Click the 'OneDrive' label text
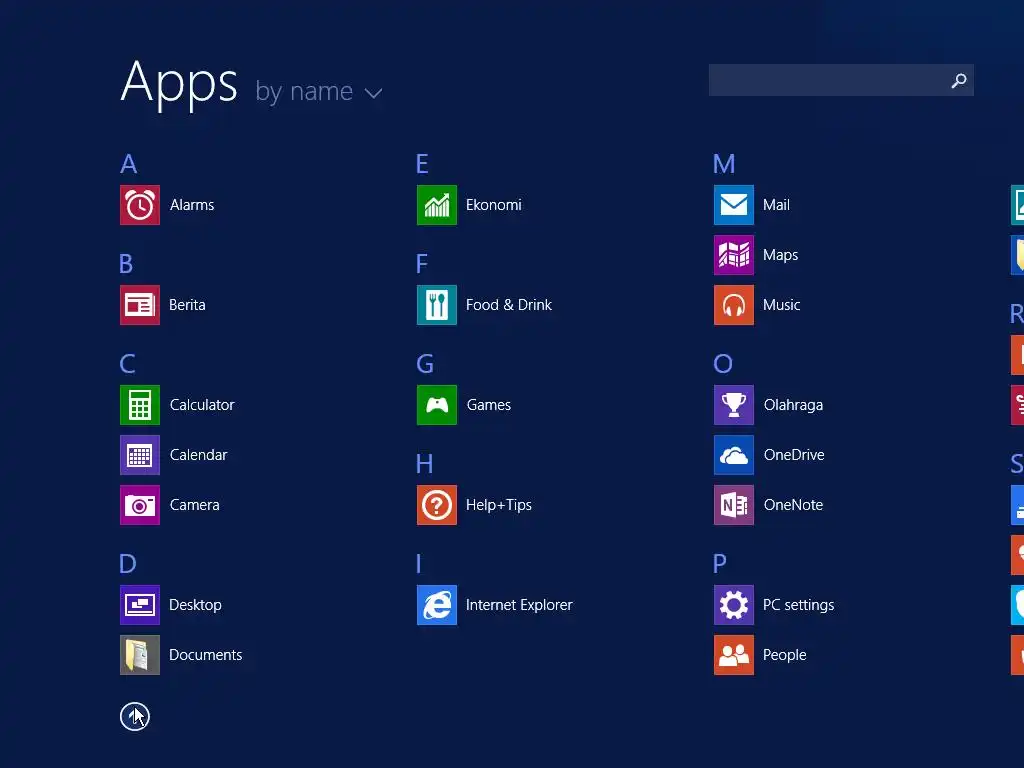Screen dimensions: 1024x768 [x=794, y=455]
